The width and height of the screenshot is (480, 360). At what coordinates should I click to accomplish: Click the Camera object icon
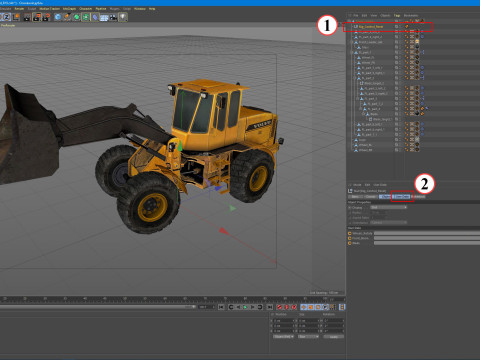click(x=114, y=17)
